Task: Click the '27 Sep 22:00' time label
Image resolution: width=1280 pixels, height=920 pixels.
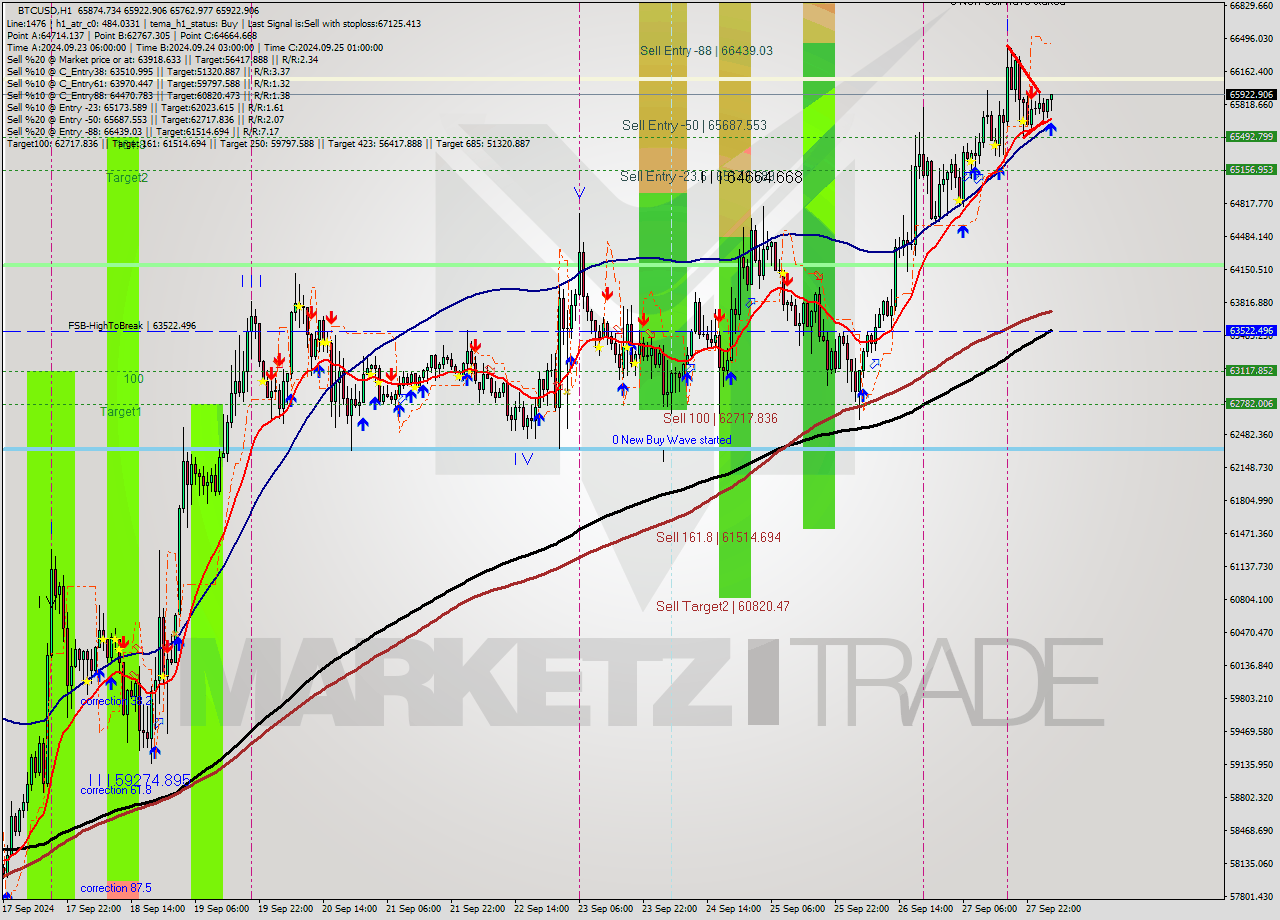Action: tap(1053, 909)
